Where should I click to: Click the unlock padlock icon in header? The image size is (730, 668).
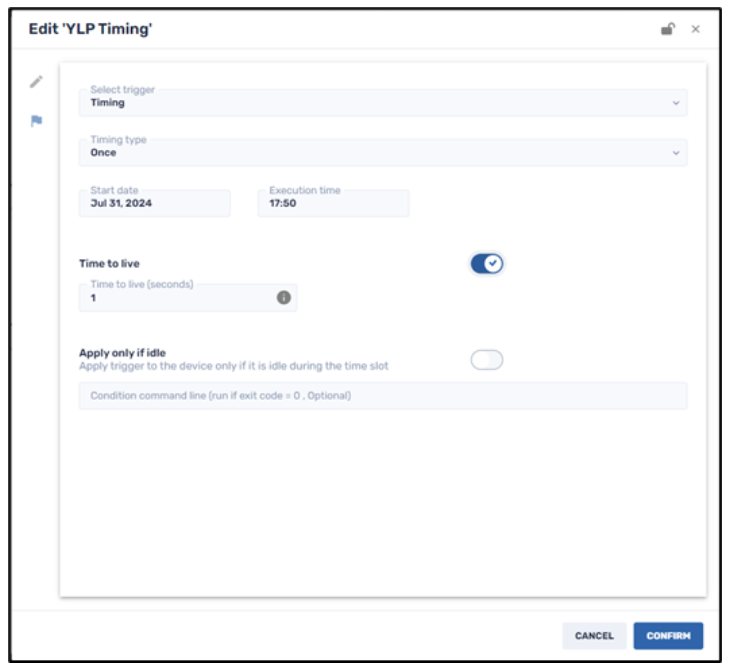click(667, 30)
